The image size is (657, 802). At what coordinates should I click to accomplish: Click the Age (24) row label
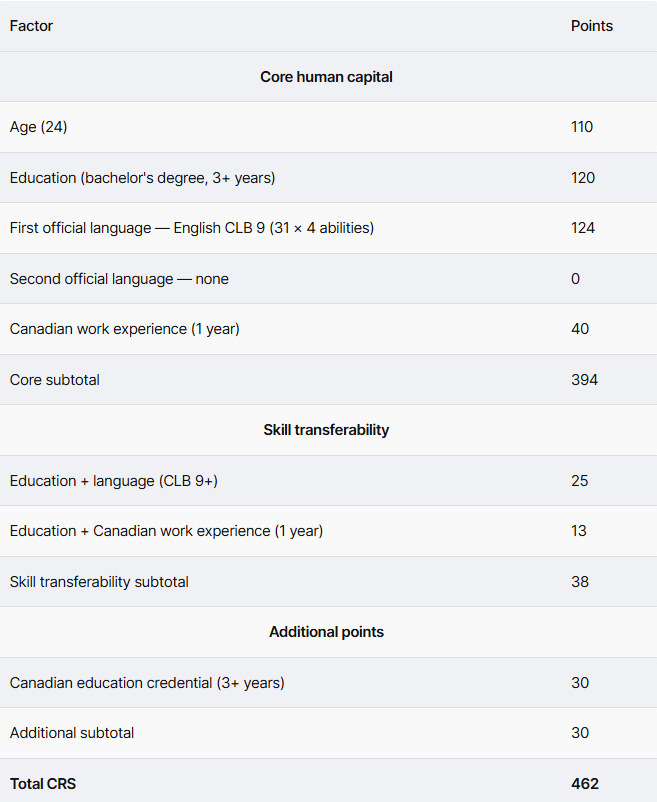(38, 127)
